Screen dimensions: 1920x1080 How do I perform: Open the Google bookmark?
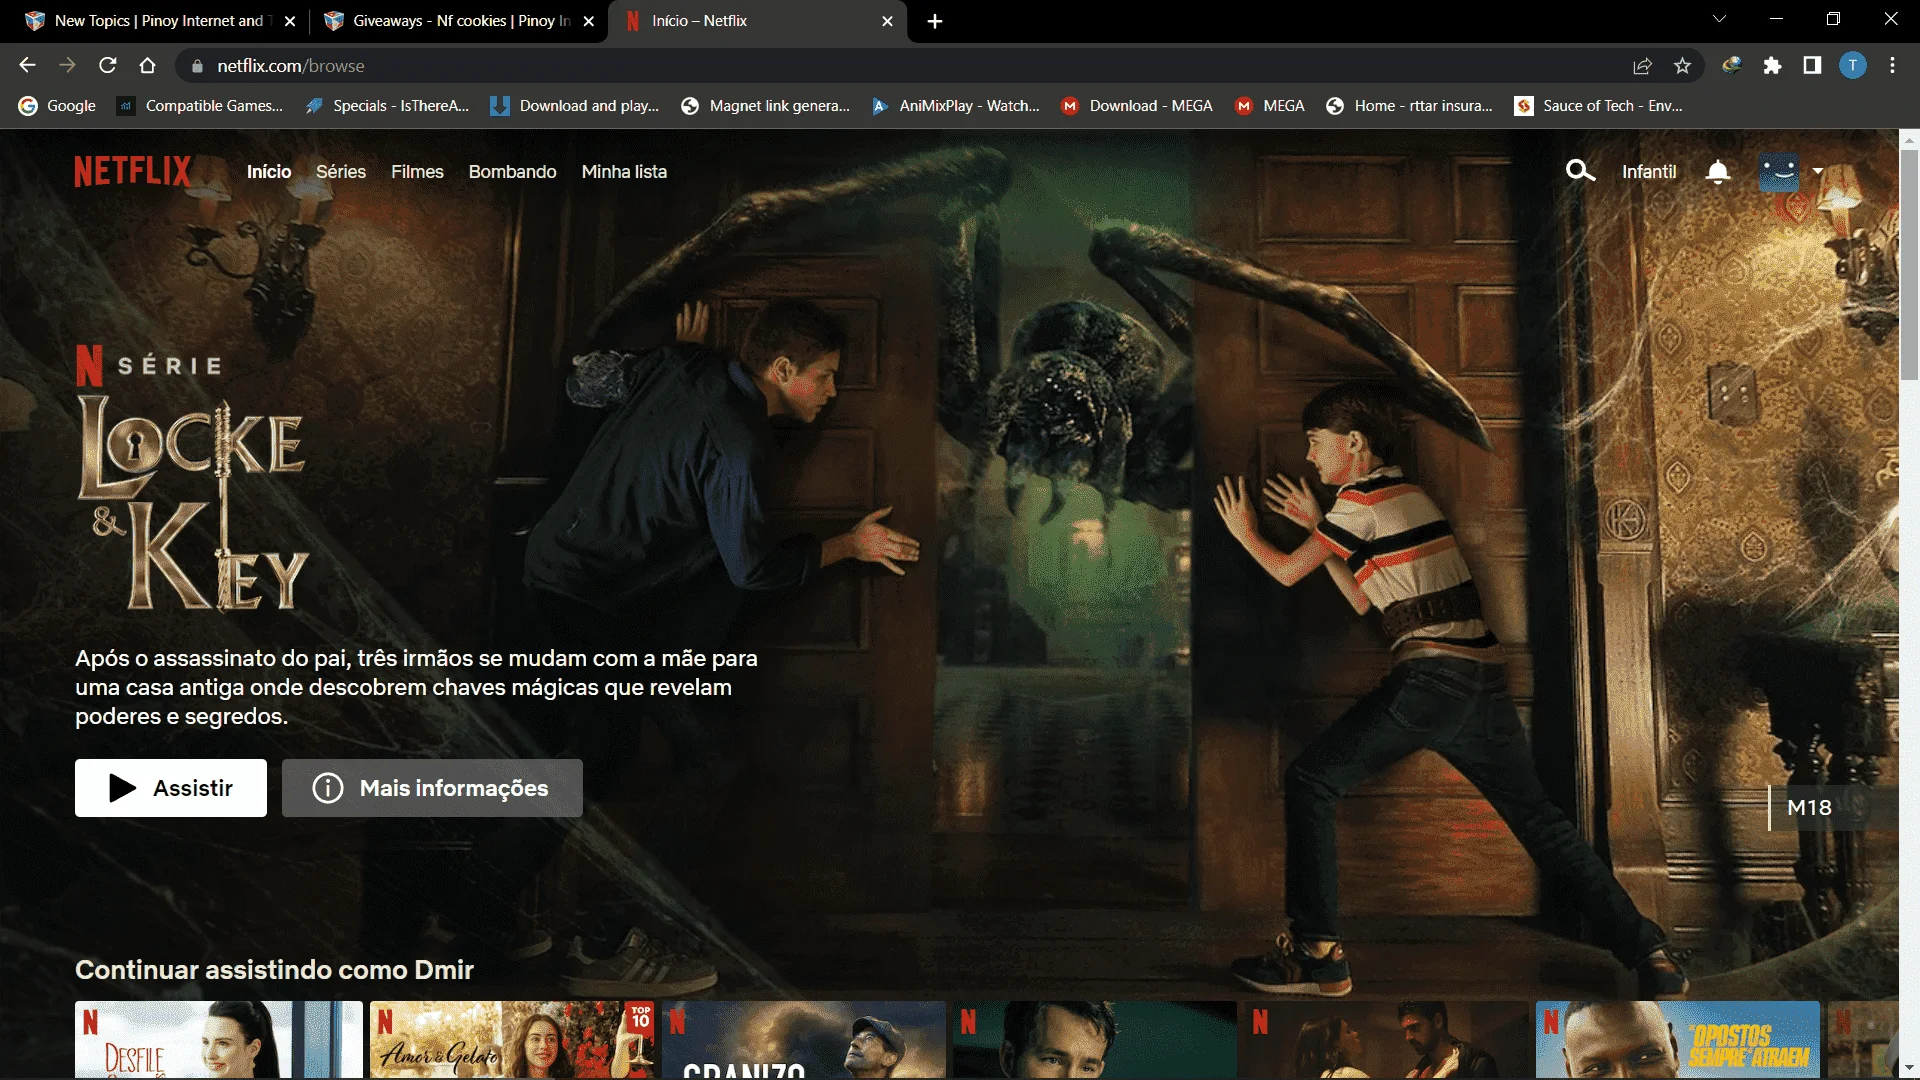tap(57, 106)
